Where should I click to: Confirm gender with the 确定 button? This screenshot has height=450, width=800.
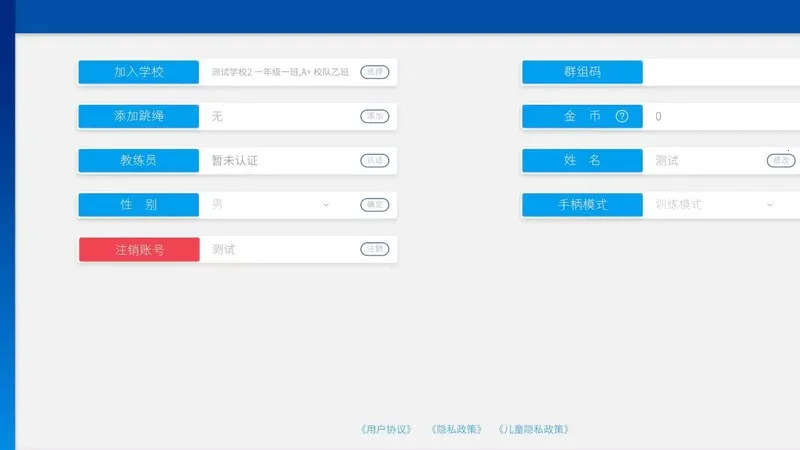[374, 205]
